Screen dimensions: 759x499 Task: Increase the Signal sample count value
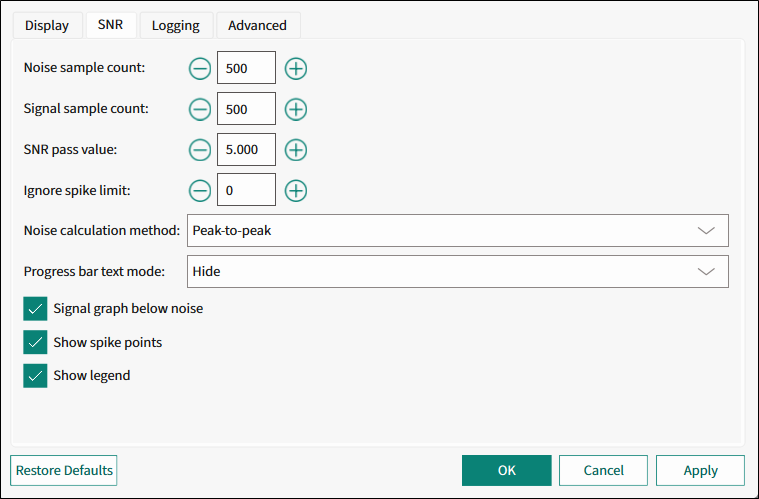[x=296, y=109]
